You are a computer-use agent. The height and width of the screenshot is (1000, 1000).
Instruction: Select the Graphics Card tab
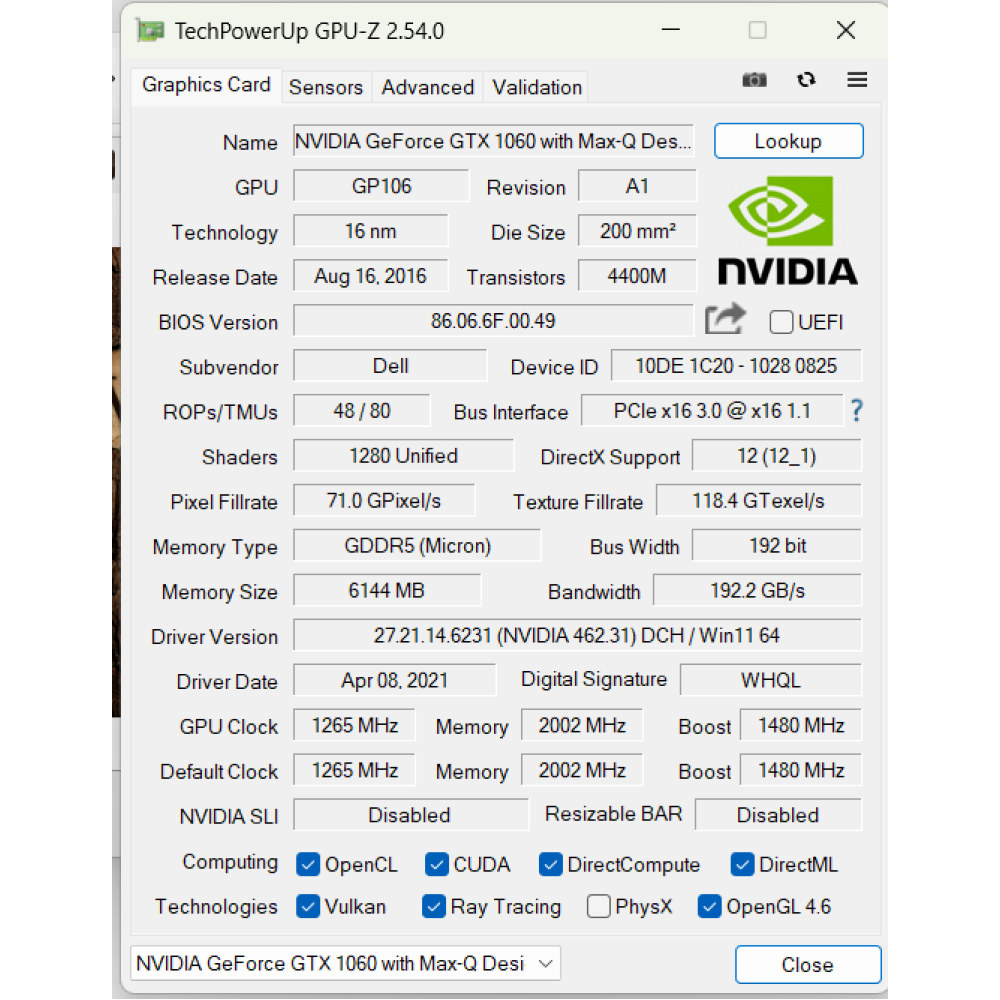point(206,85)
